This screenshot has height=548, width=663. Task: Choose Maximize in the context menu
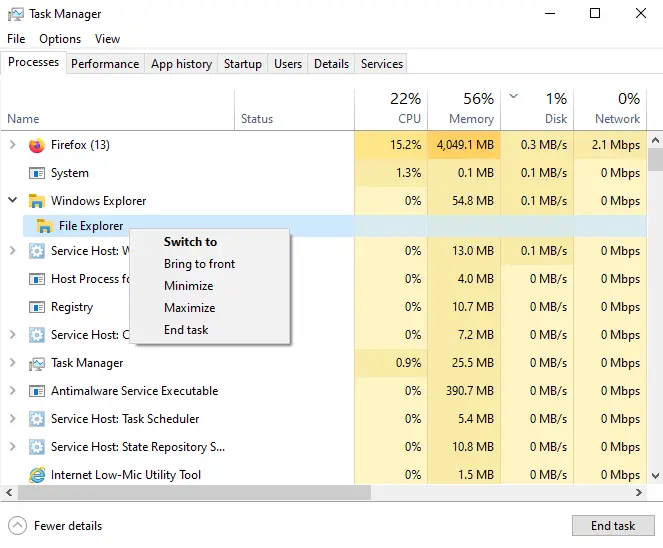210,308
